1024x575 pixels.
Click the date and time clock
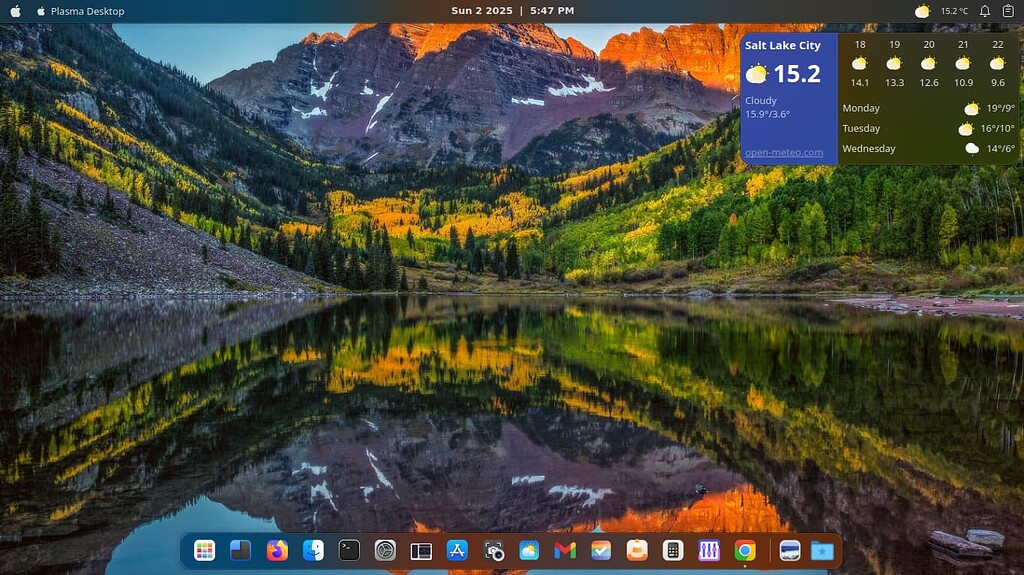click(512, 11)
